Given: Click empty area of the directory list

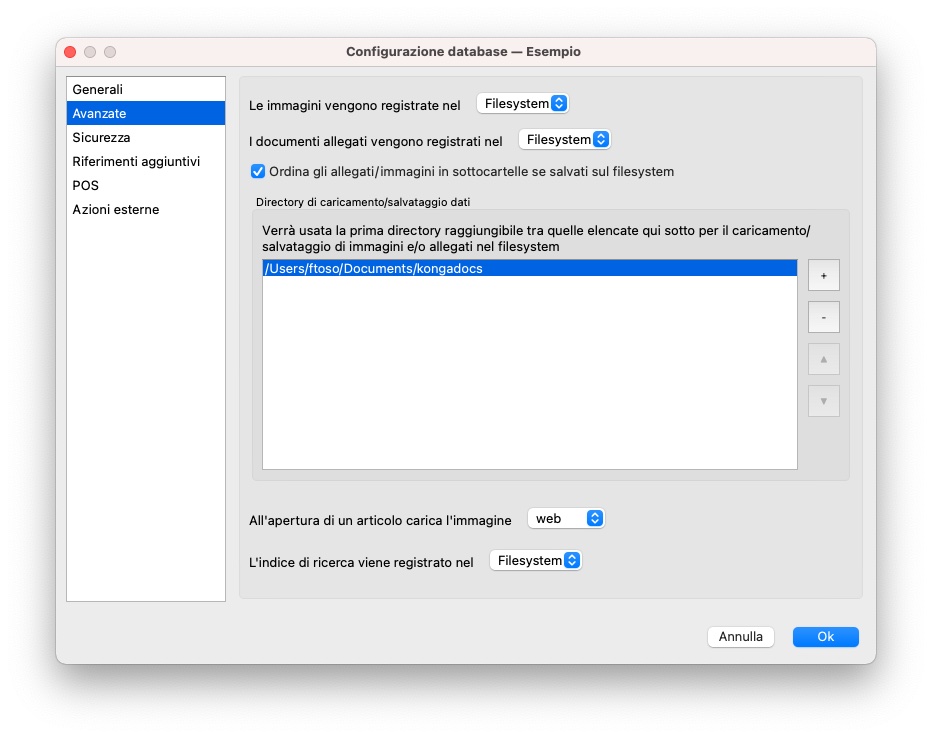Looking at the screenshot, I should click(529, 380).
